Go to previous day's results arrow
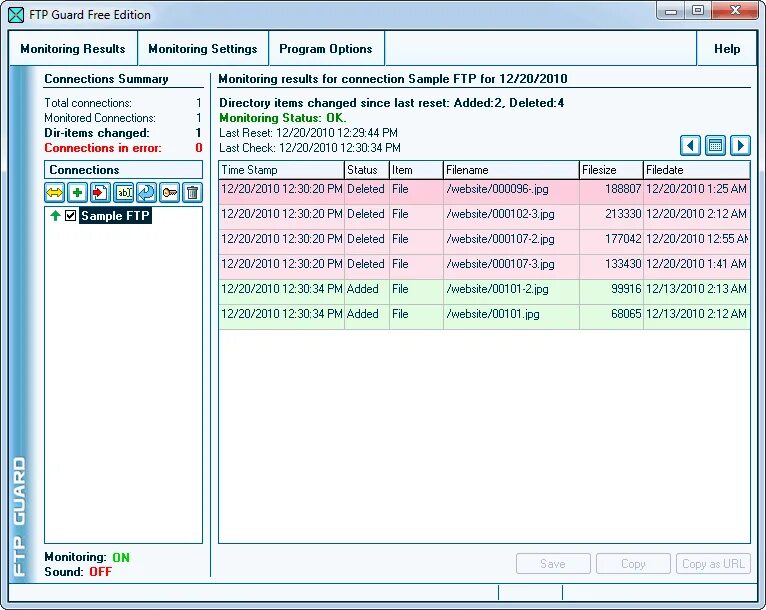Viewport: 766px width, 610px height. coord(690,146)
